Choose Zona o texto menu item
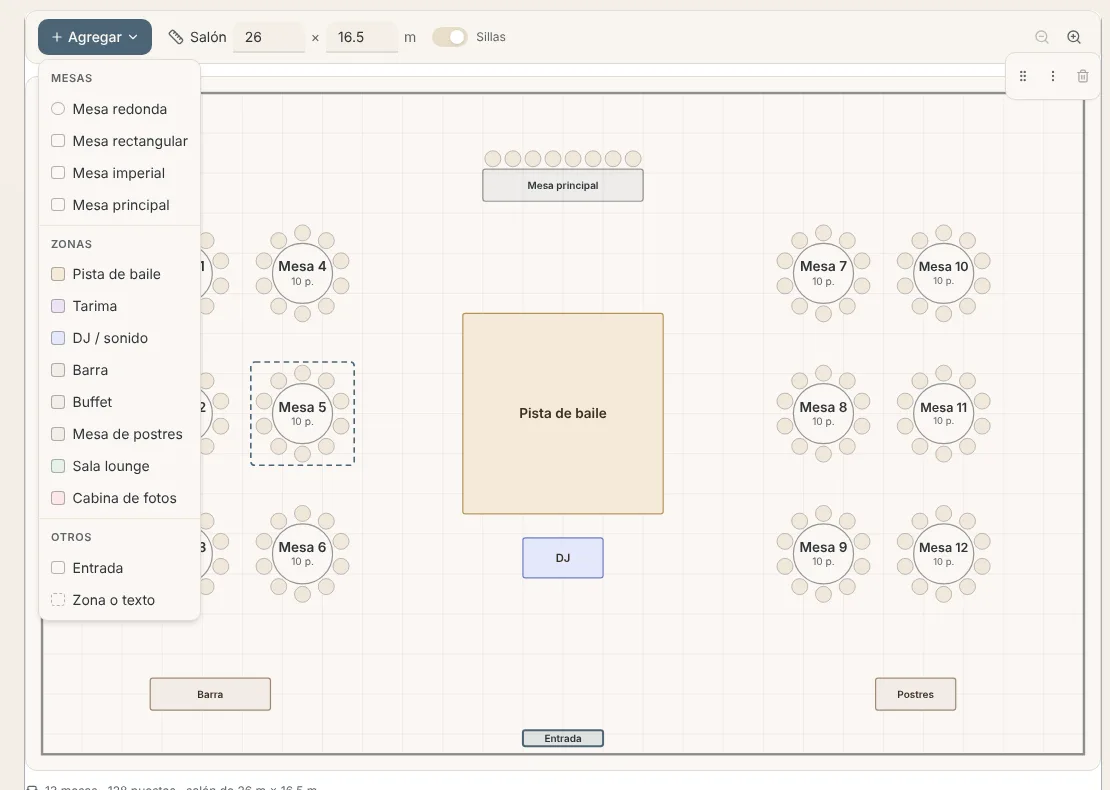Screen dimensions: 1110x790 click(x=120, y=600)
